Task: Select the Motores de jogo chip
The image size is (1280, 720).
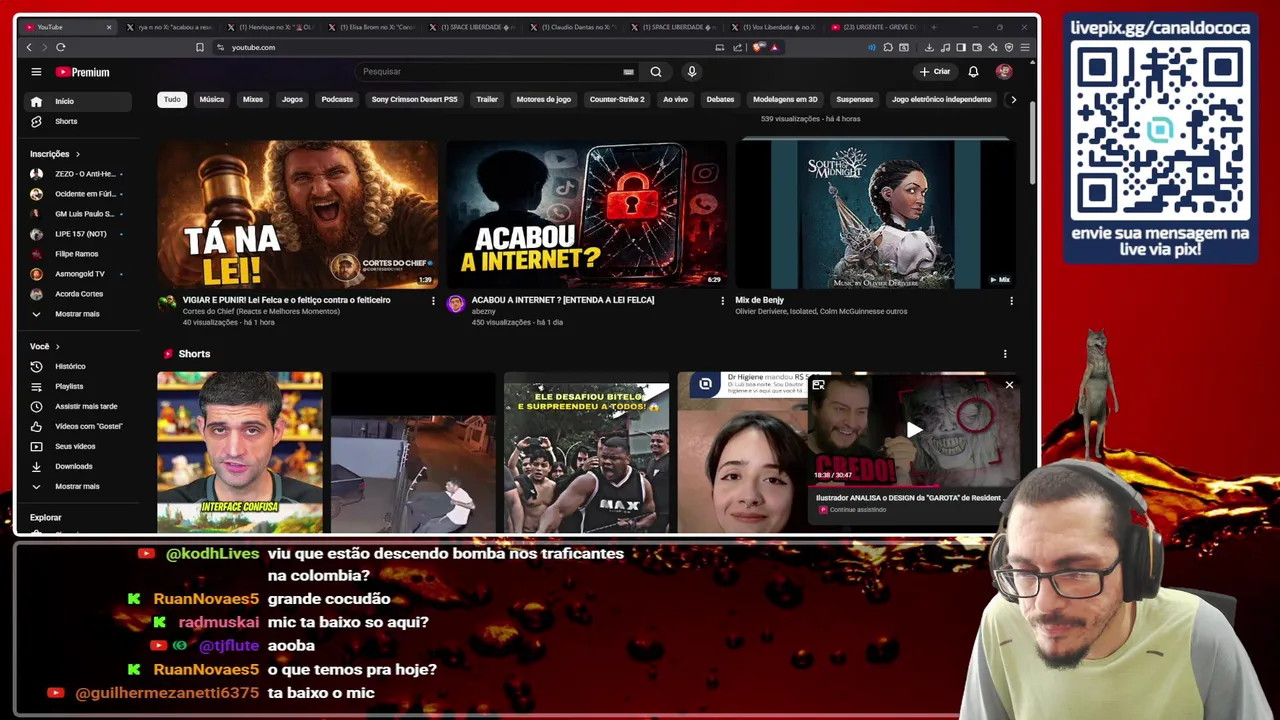Action: coord(543,99)
